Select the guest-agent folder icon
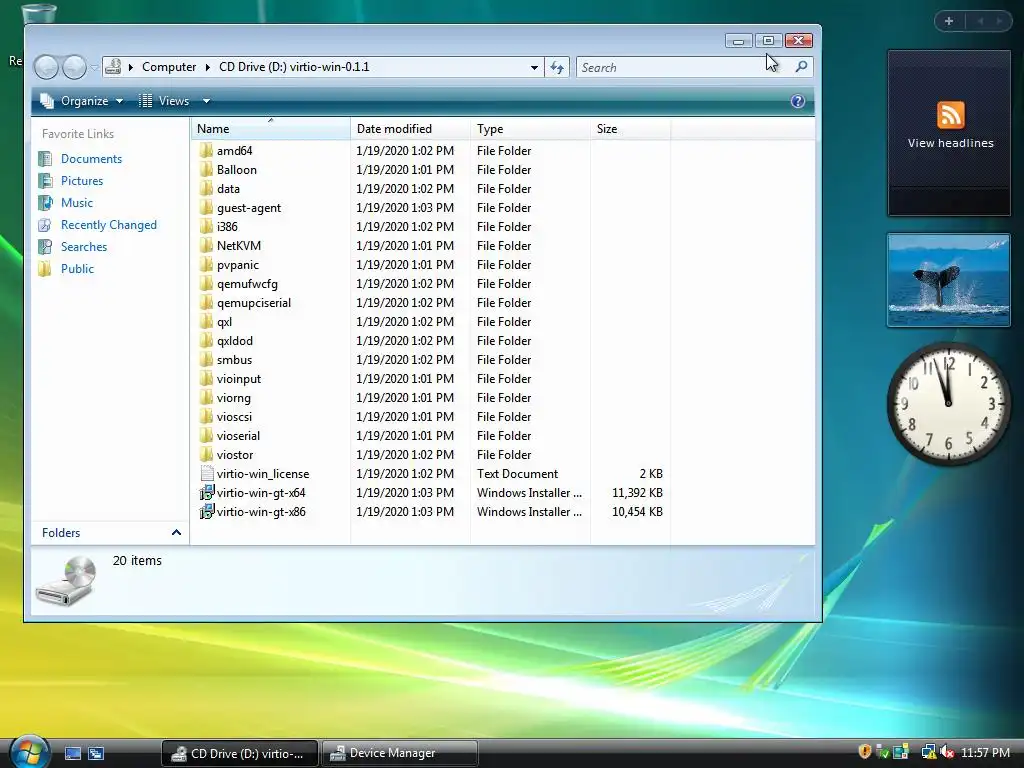1024x768 pixels. click(206, 208)
